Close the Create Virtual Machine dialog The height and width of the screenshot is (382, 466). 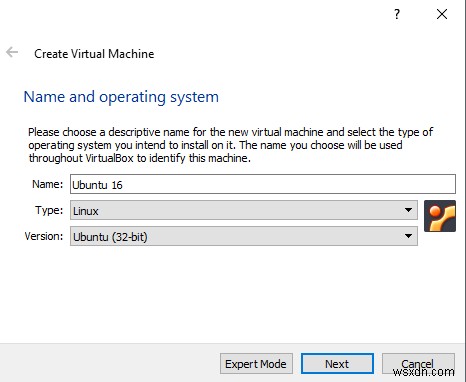pyautogui.click(x=442, y=14)
